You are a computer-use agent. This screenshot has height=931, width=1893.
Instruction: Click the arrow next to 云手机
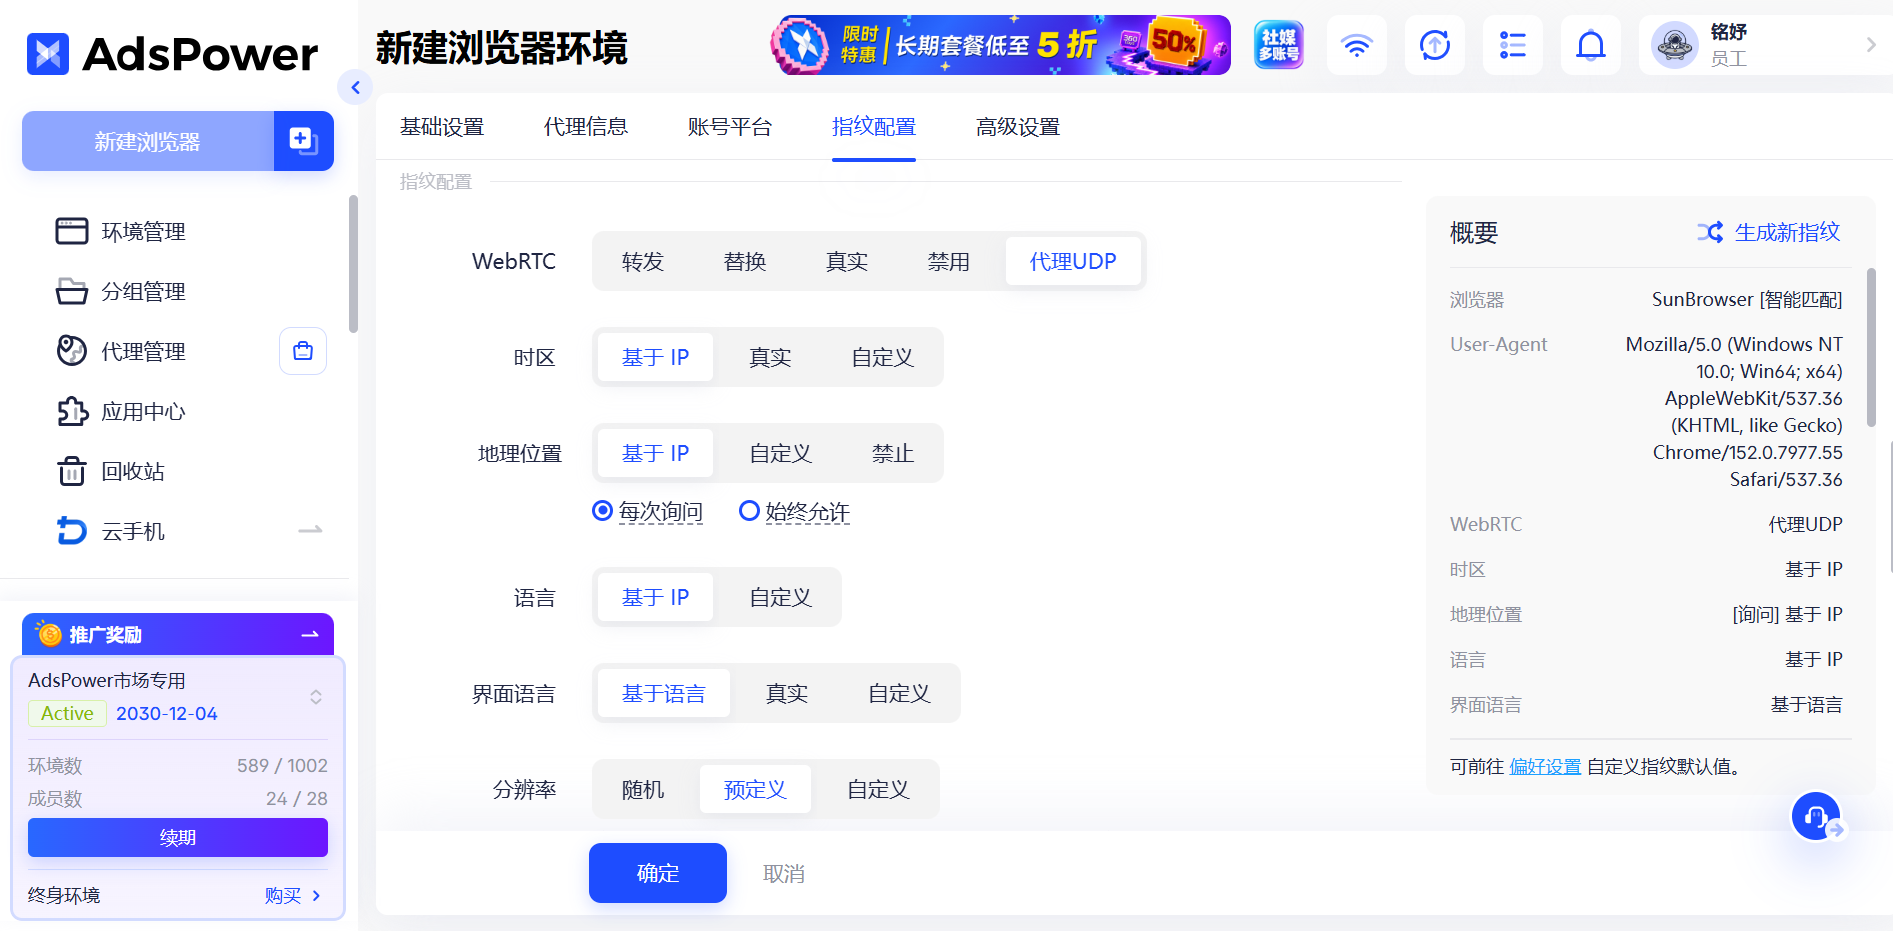pos(310,530)
